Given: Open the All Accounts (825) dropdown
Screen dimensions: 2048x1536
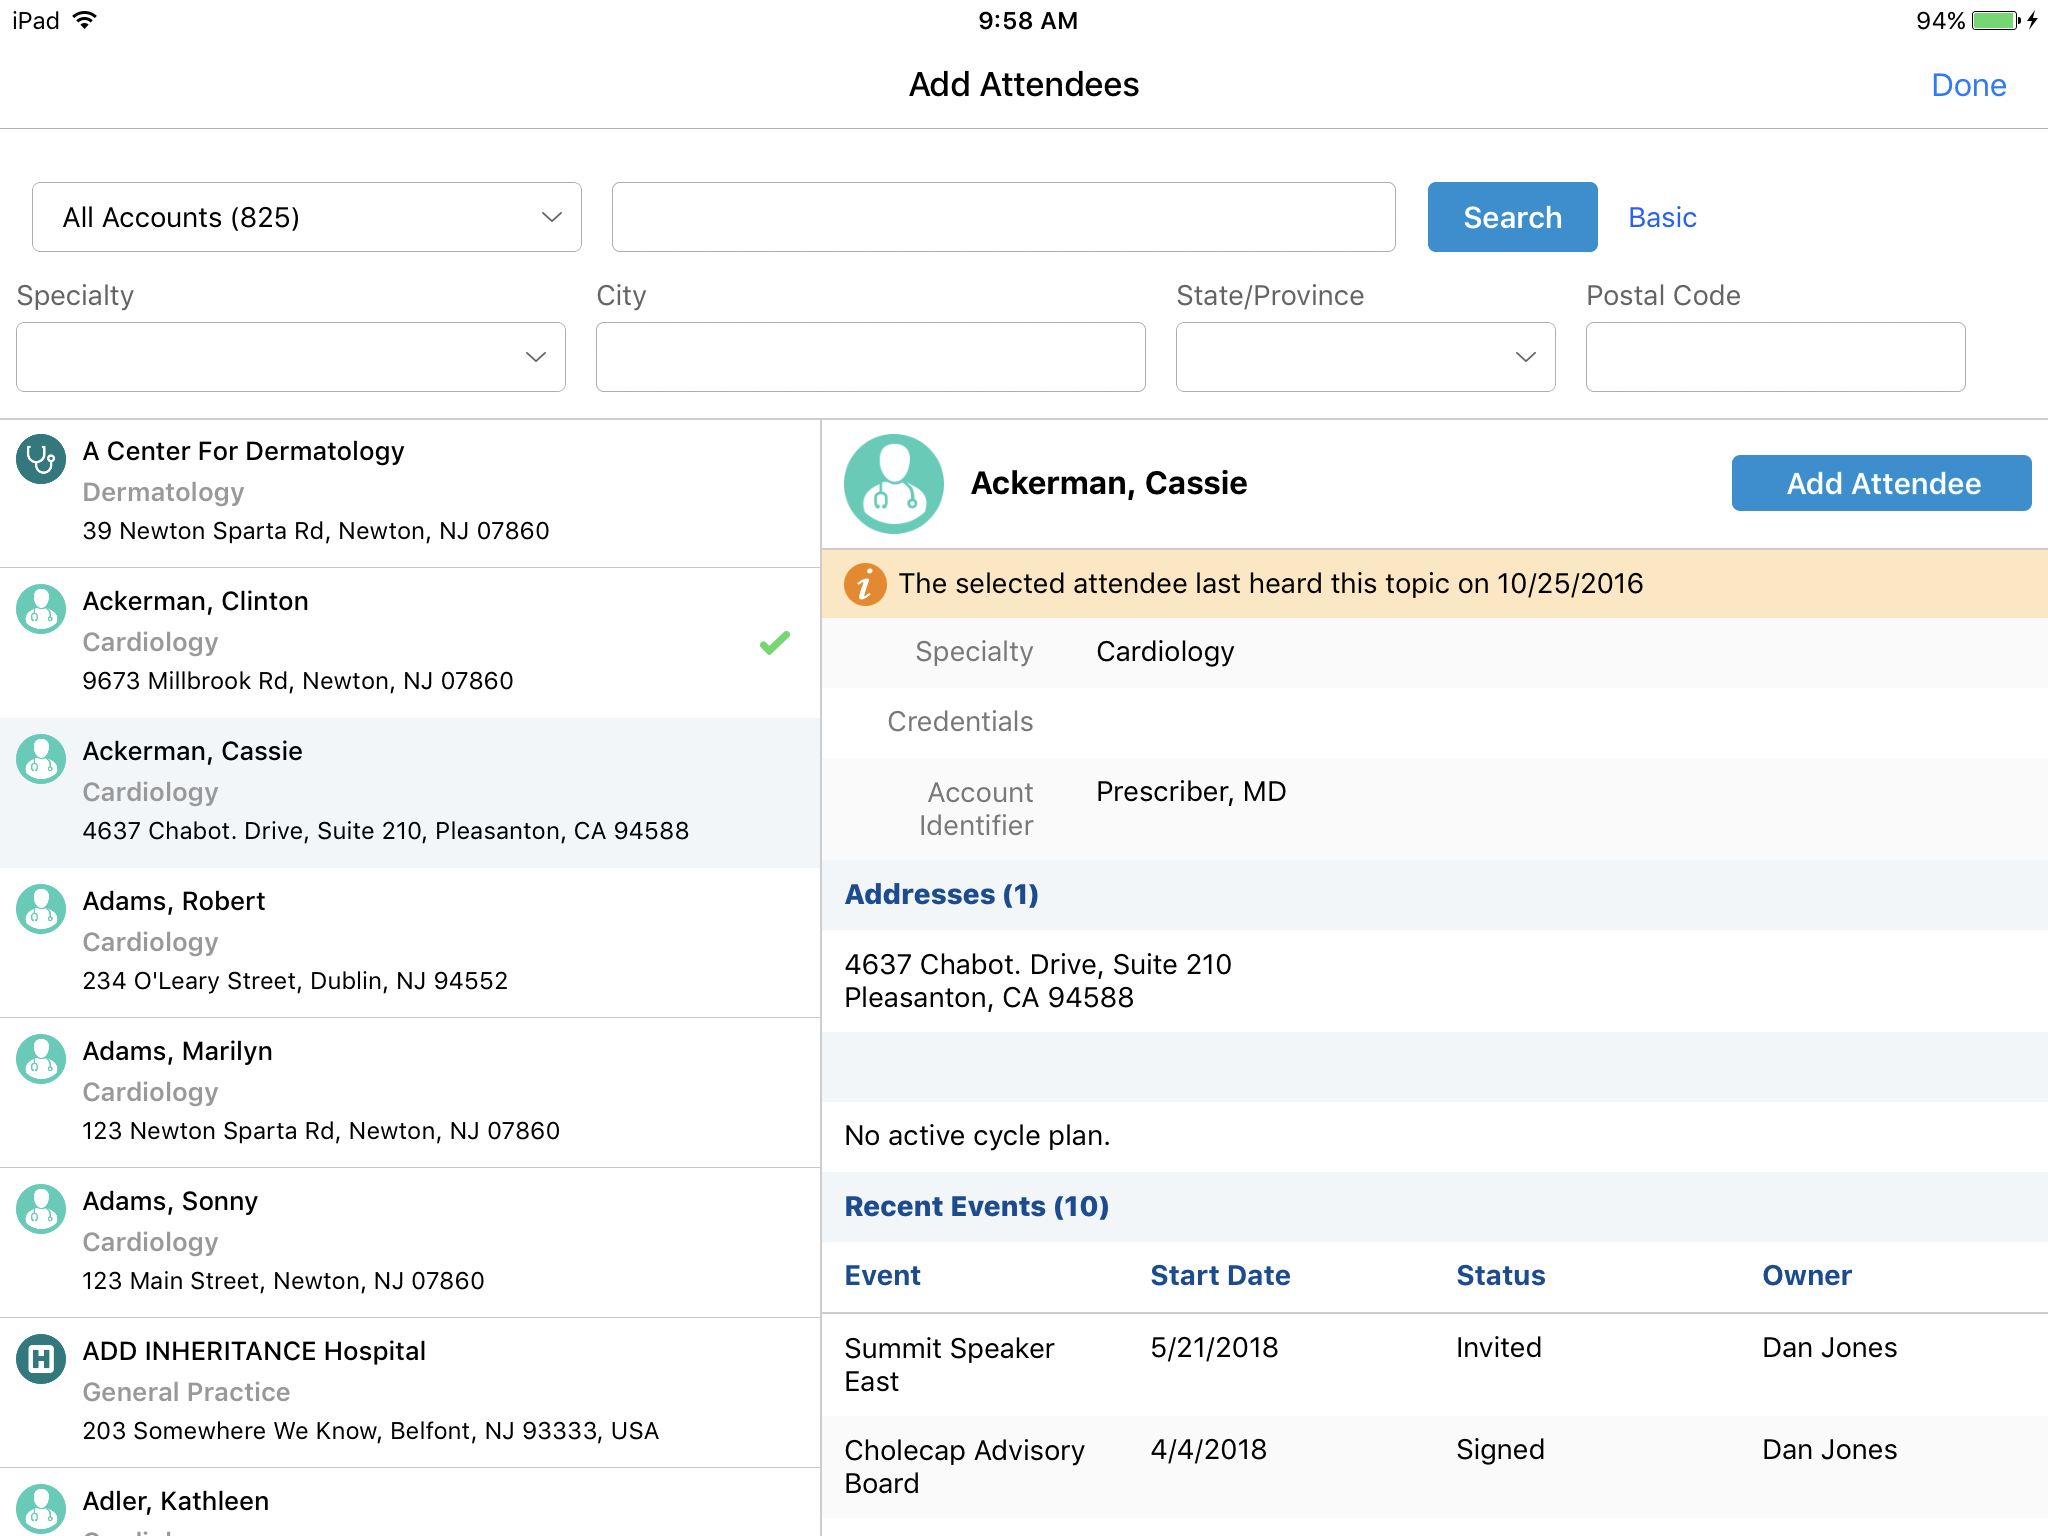Looking at the screenshot, I should [306, 217].
